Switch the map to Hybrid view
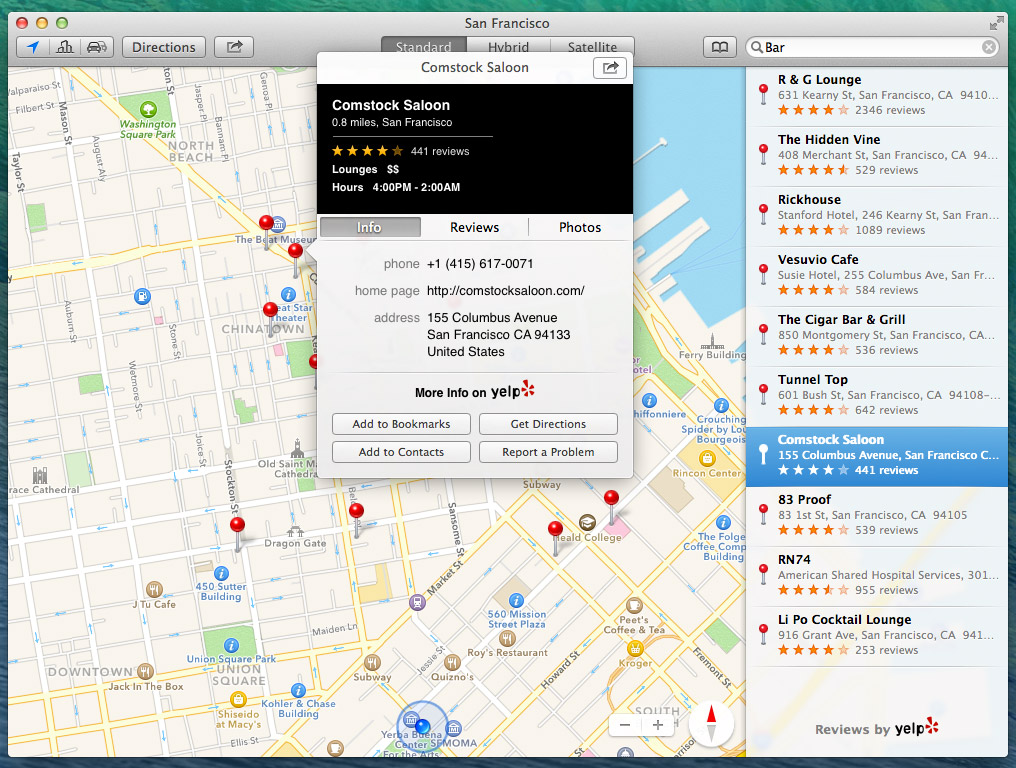Viewport: 1016px width, 768px height. (x=509, y=47)
